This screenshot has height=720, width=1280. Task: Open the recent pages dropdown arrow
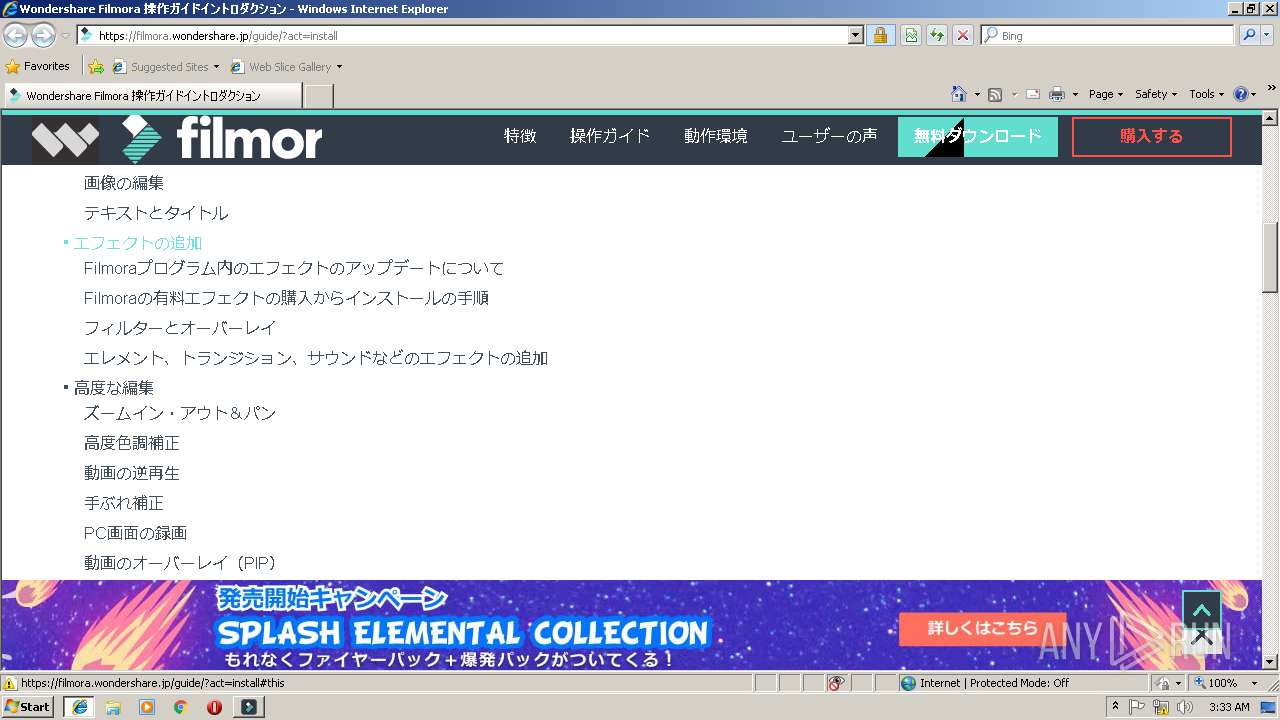(x=65, y=35)
